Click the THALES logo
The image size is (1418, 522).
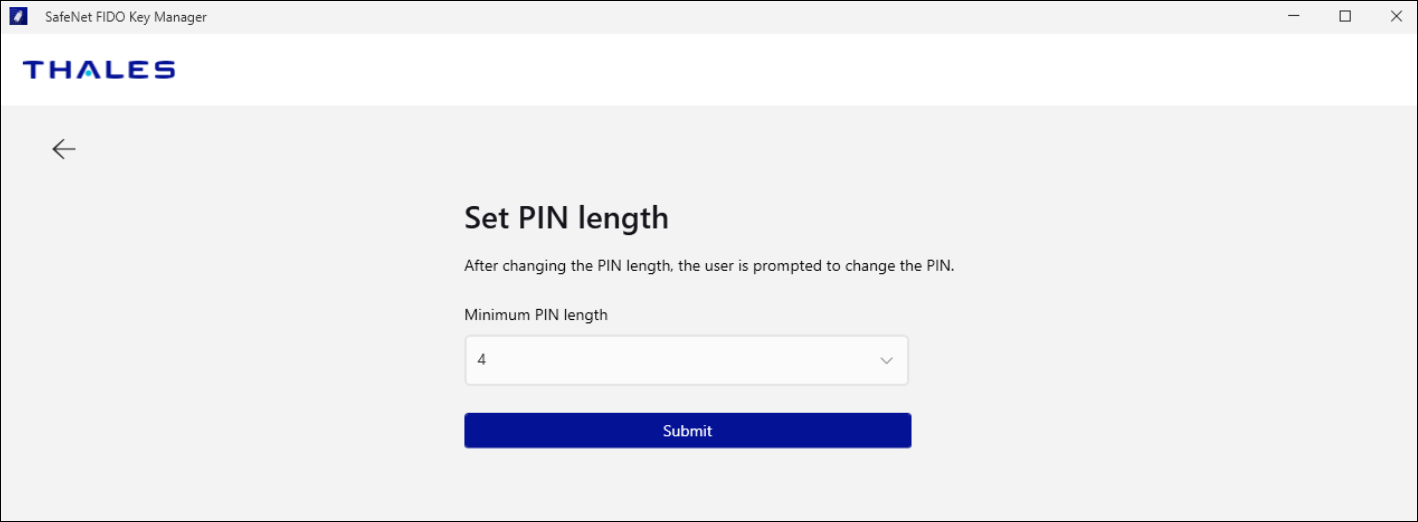tap(99, 69)
